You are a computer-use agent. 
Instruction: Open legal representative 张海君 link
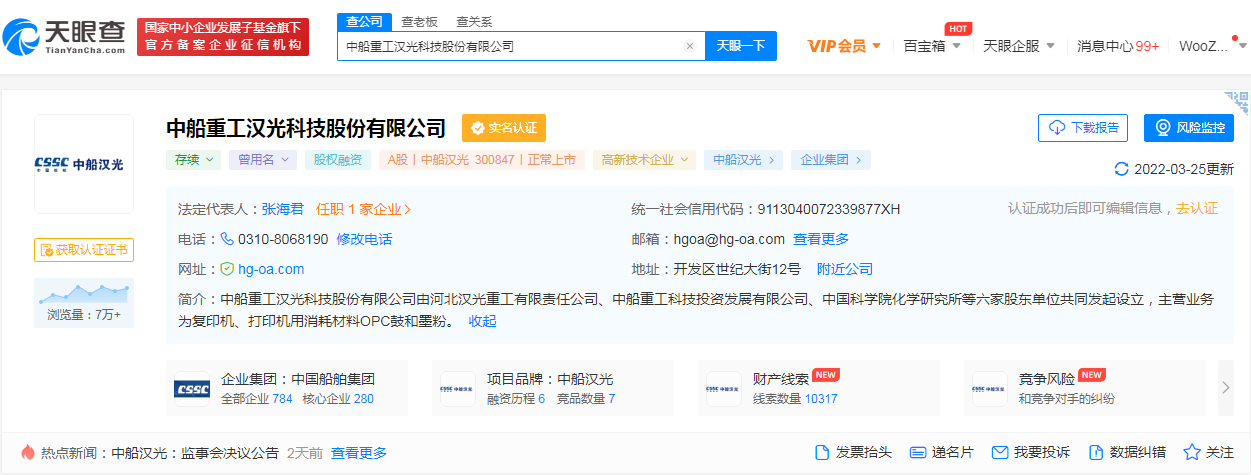point(283,209)
